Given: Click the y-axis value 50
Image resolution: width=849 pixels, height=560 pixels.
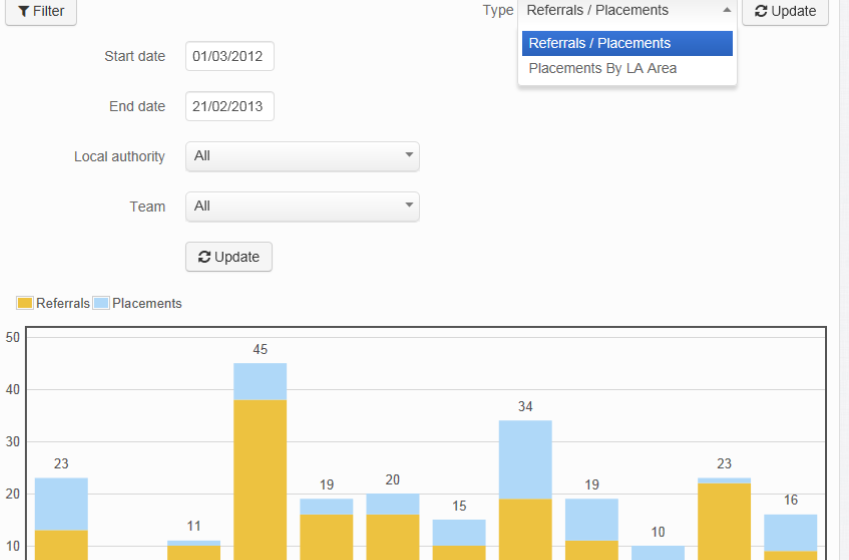Looking at the screenshot, I should [12, 337].
